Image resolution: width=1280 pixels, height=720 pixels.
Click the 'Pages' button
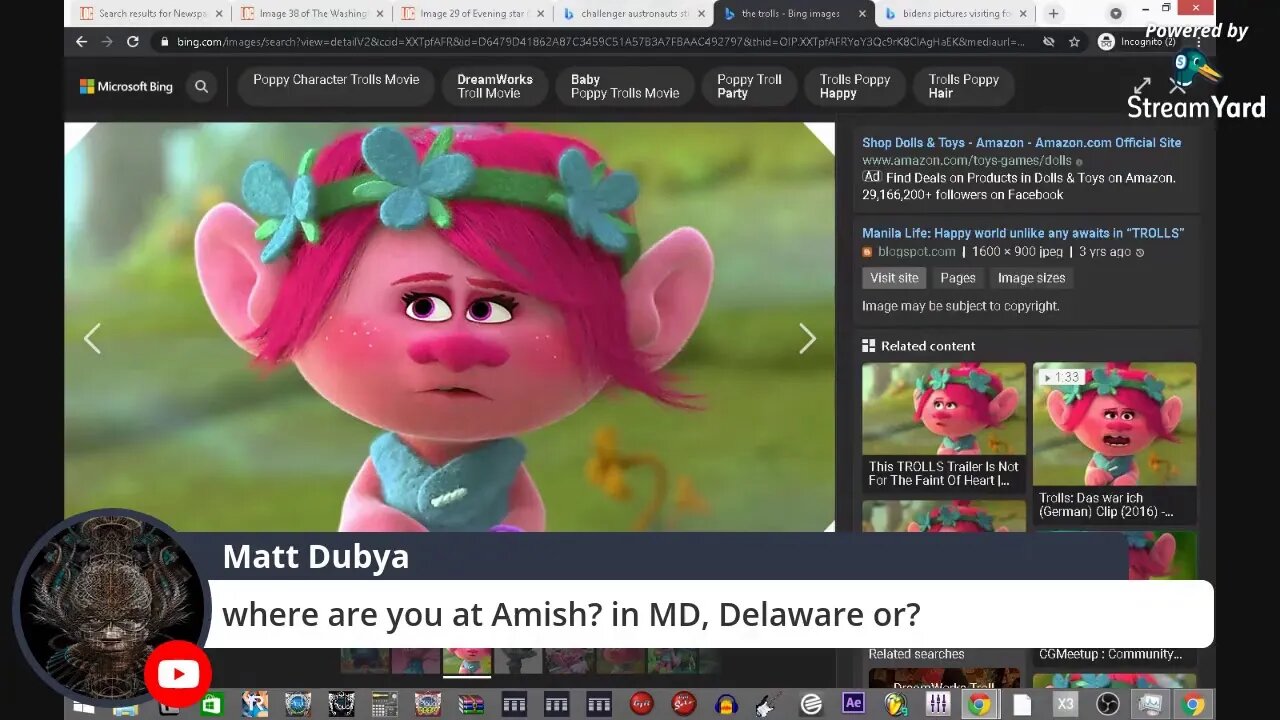pos(957,278)
